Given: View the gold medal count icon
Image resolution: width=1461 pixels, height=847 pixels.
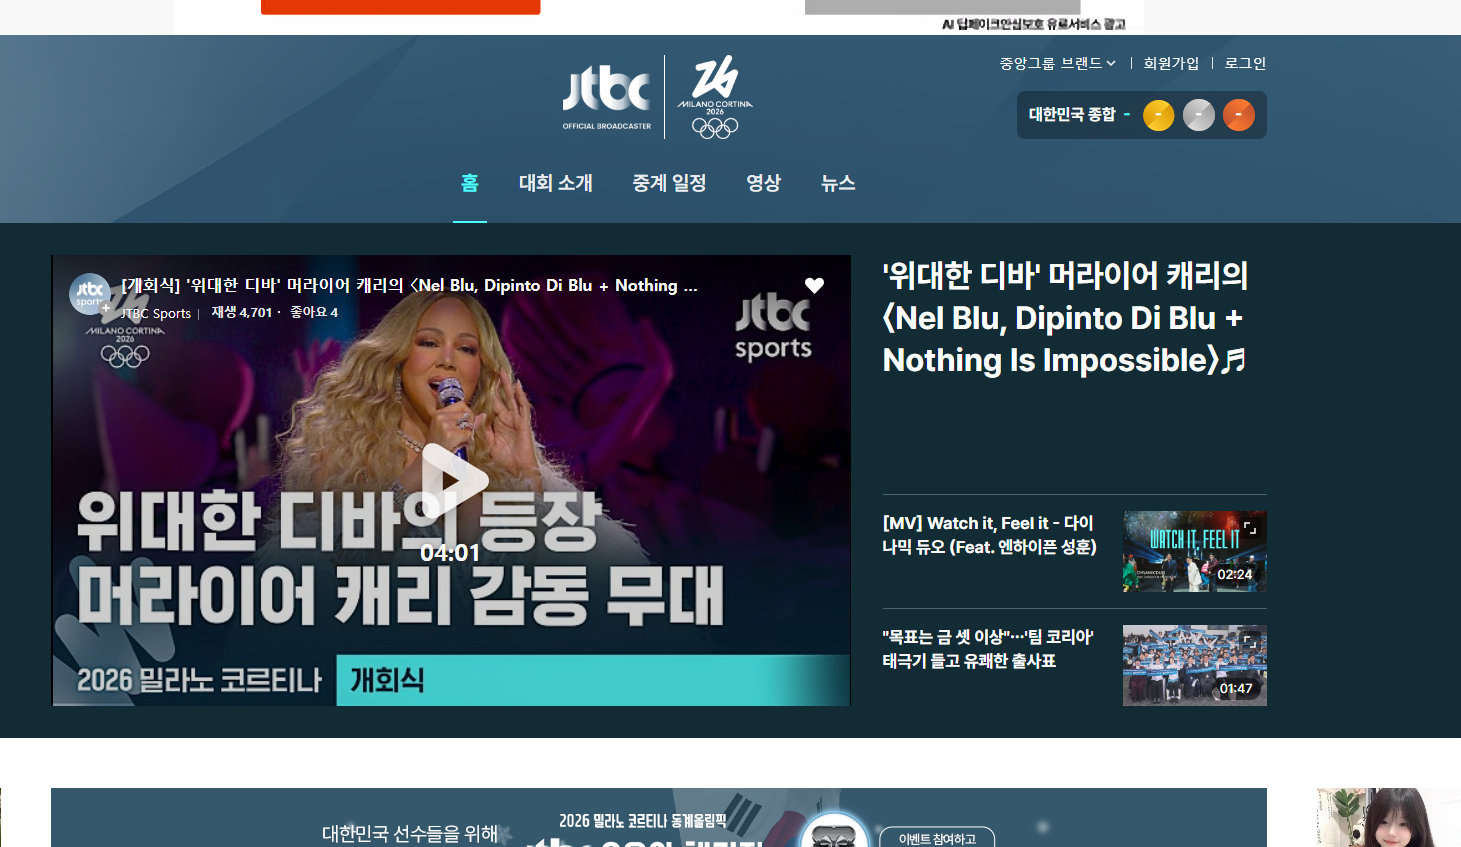Looking at the screenshot, I should [x=1158, y=115].
